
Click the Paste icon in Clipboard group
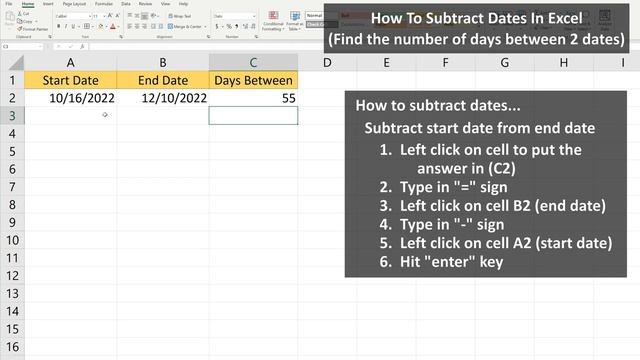click(x=10, y=17)
